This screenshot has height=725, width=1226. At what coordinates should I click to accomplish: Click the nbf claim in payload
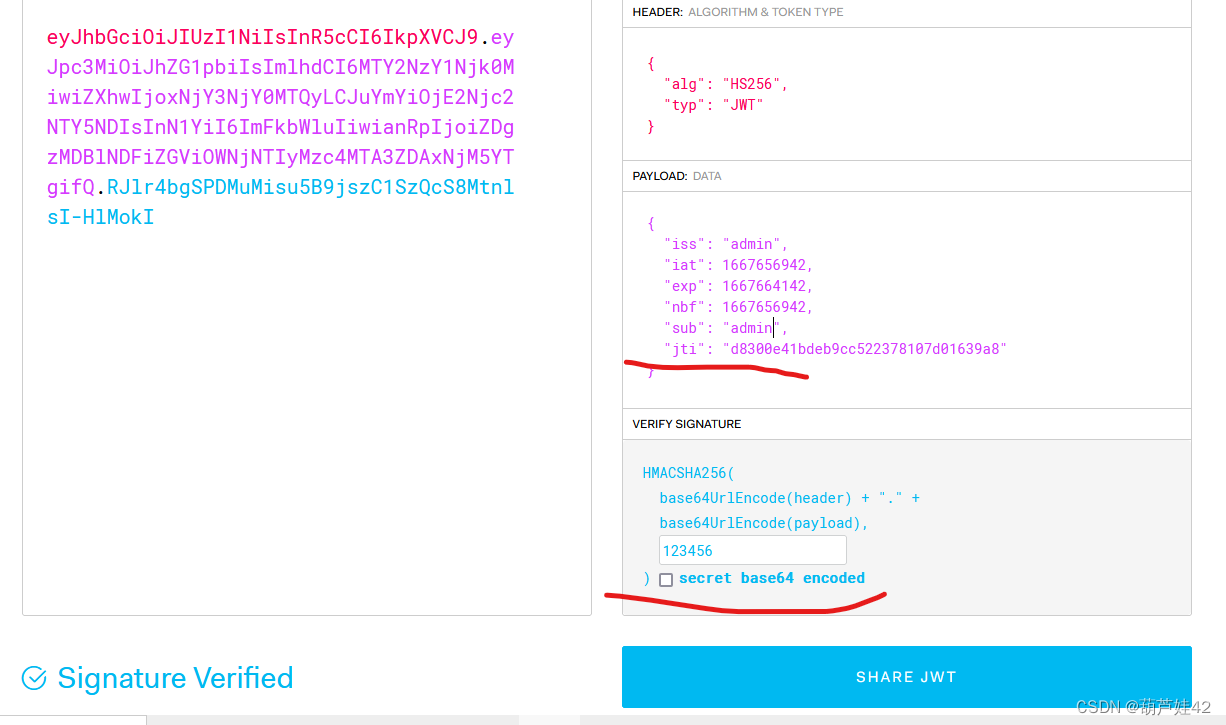point(738,306)
